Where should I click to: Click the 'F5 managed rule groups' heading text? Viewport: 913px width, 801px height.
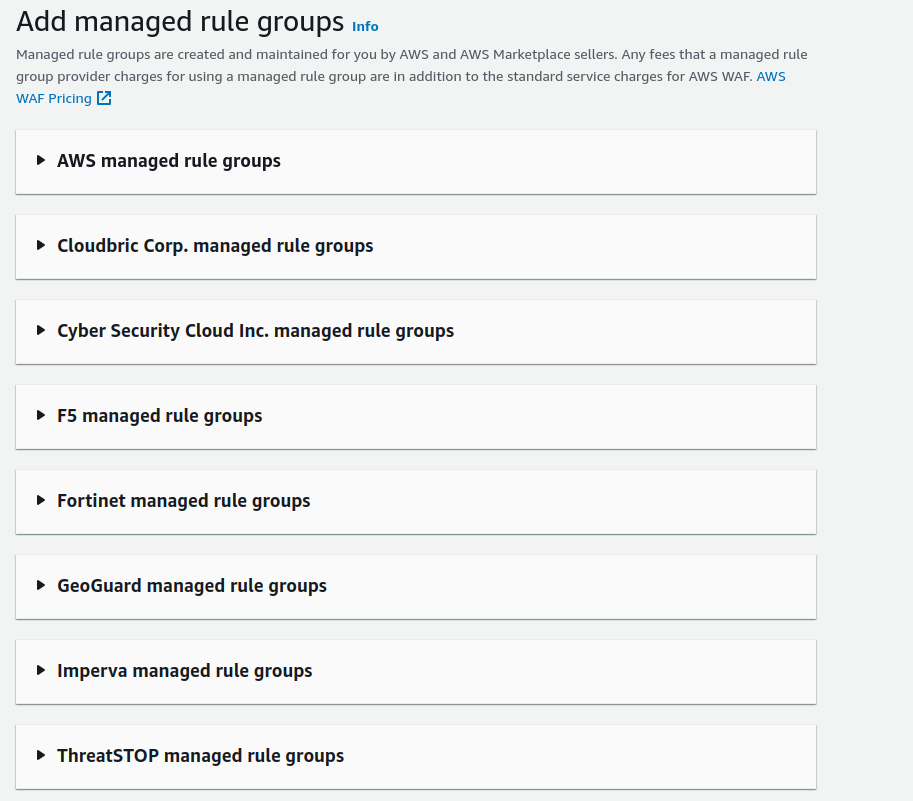click(160, 416)
